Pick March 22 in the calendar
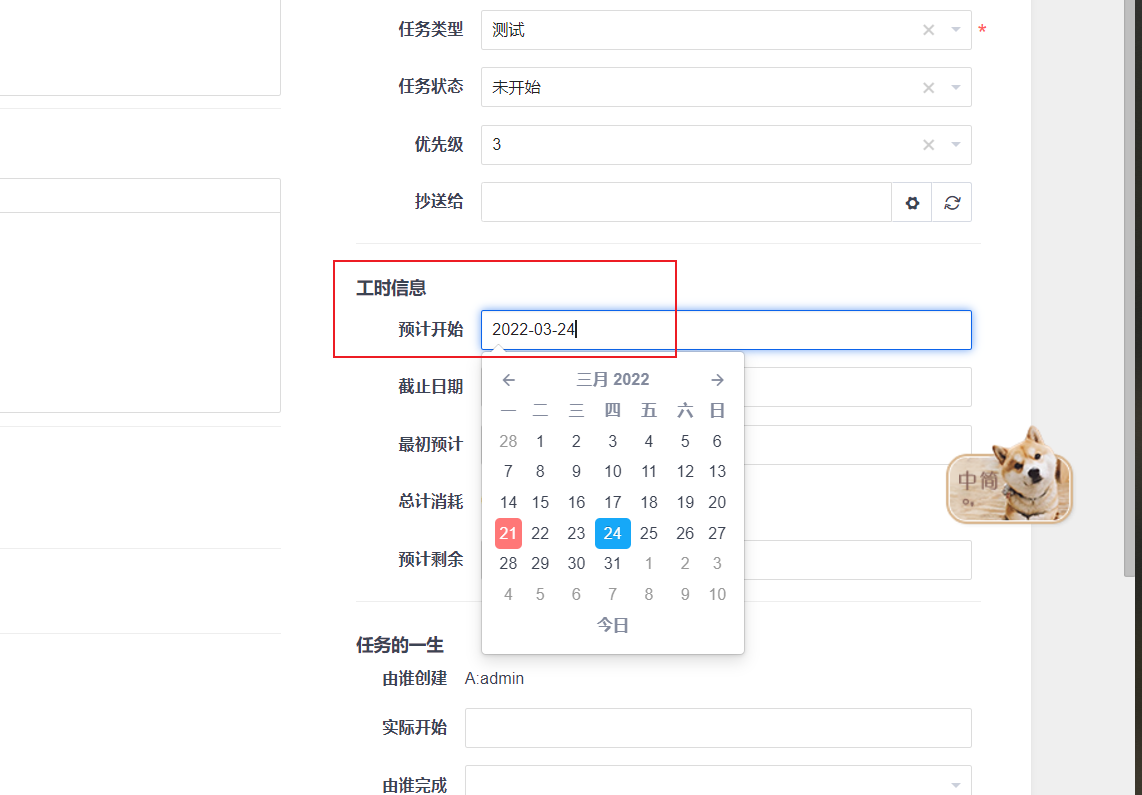 540,533
